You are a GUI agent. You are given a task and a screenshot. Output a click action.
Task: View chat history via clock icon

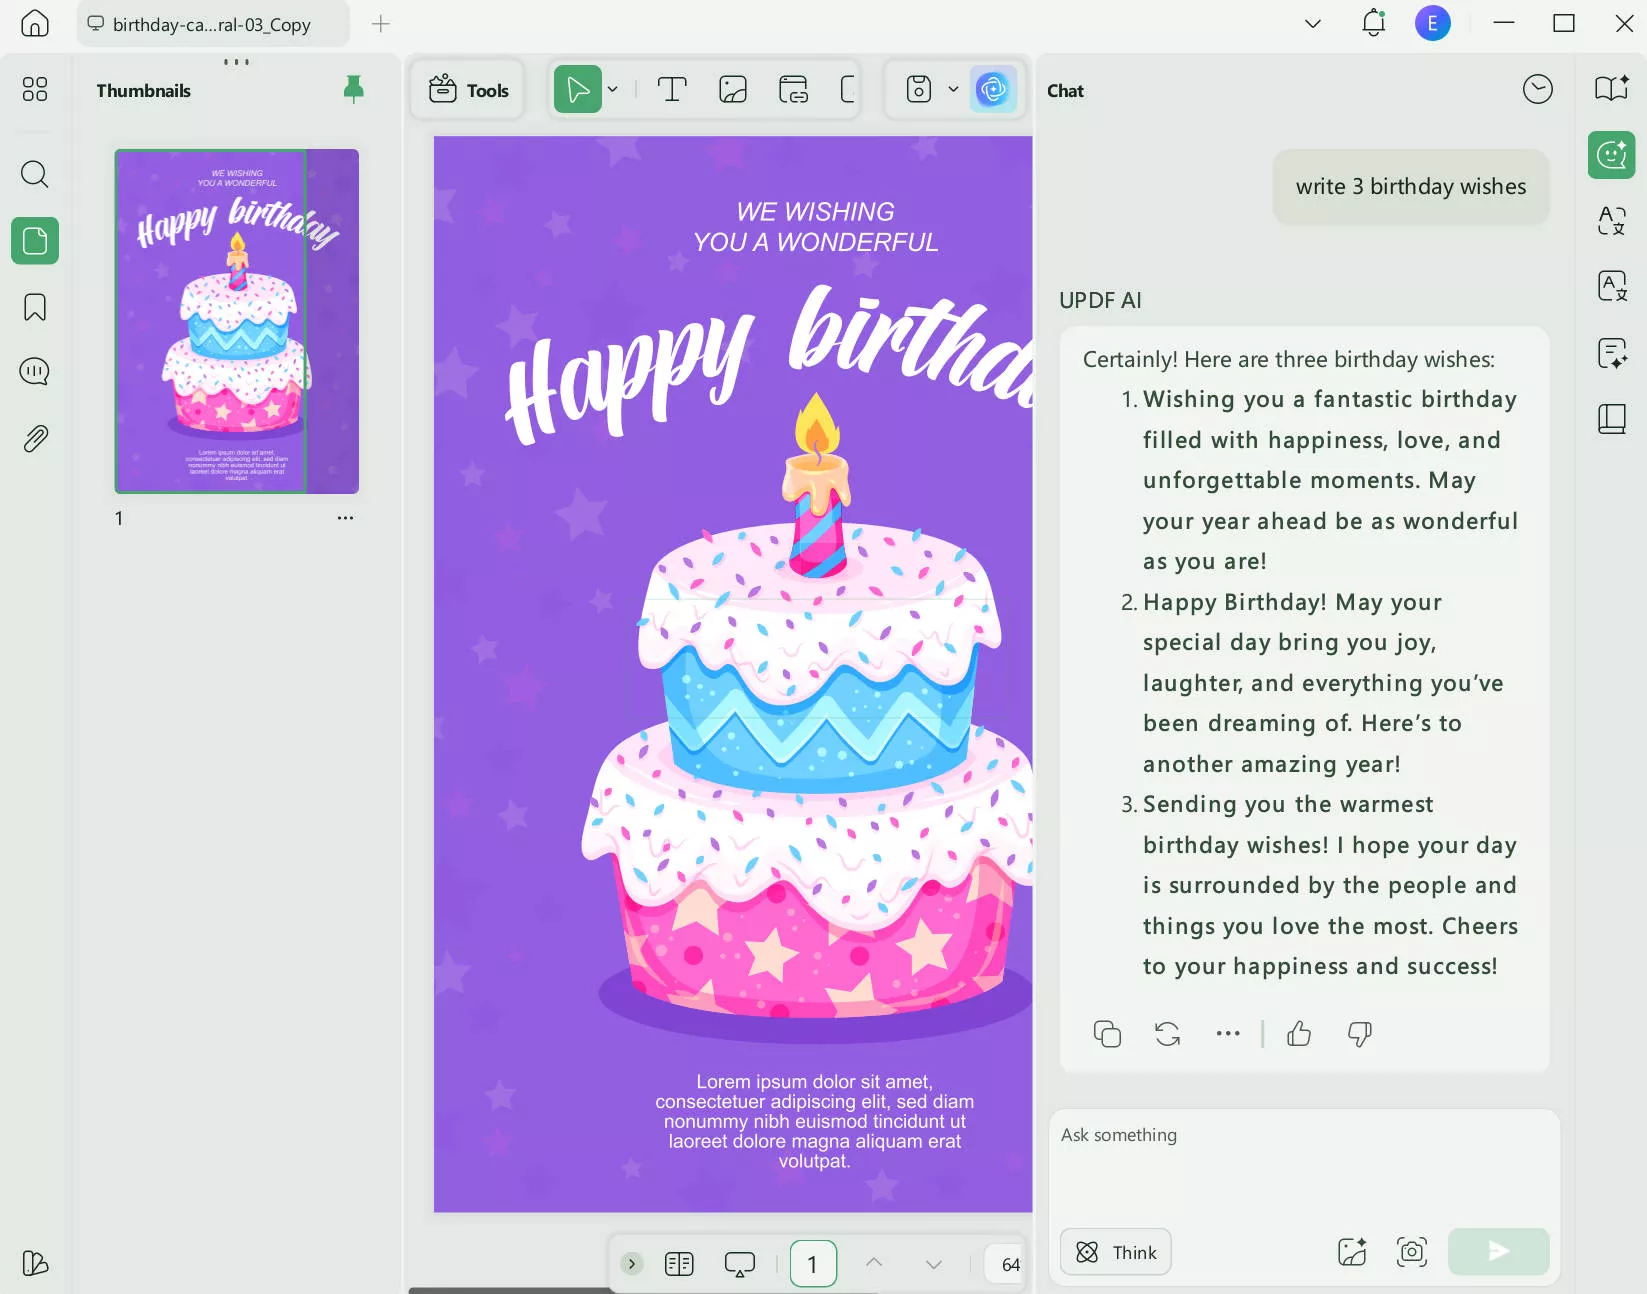click(x=1538, y=89)
